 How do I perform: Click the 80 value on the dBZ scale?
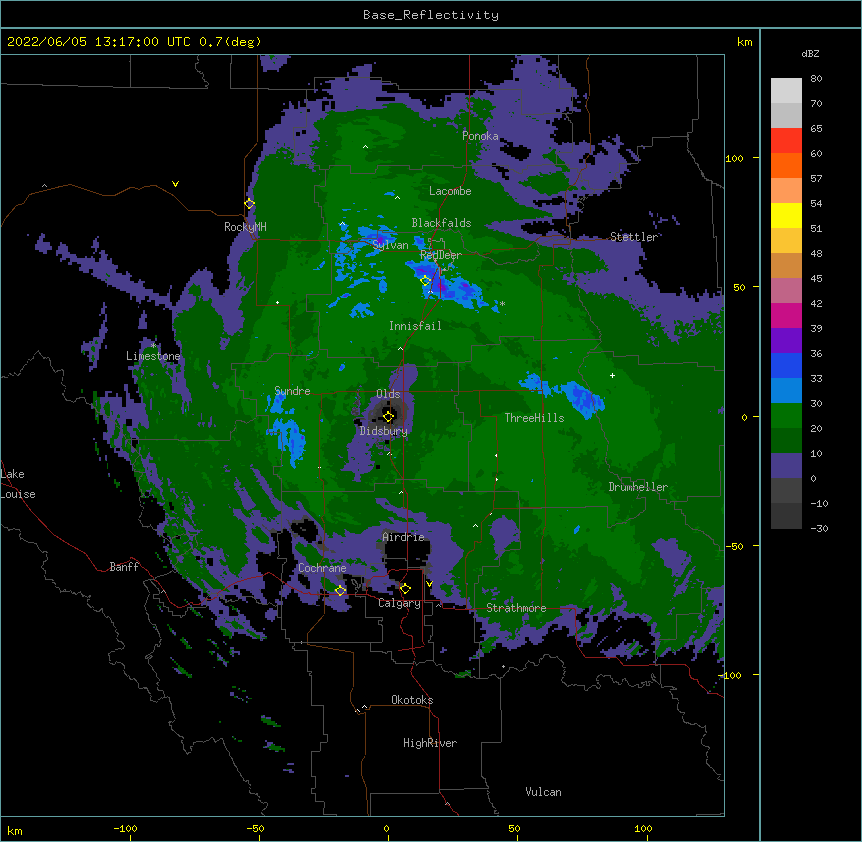(816, 79)
